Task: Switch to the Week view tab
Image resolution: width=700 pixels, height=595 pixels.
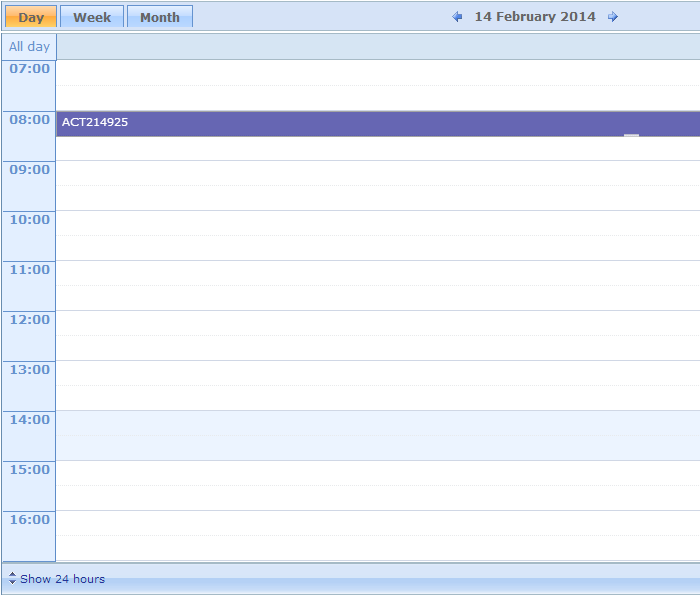Action: pyautogui.click(x=92, y=17)
